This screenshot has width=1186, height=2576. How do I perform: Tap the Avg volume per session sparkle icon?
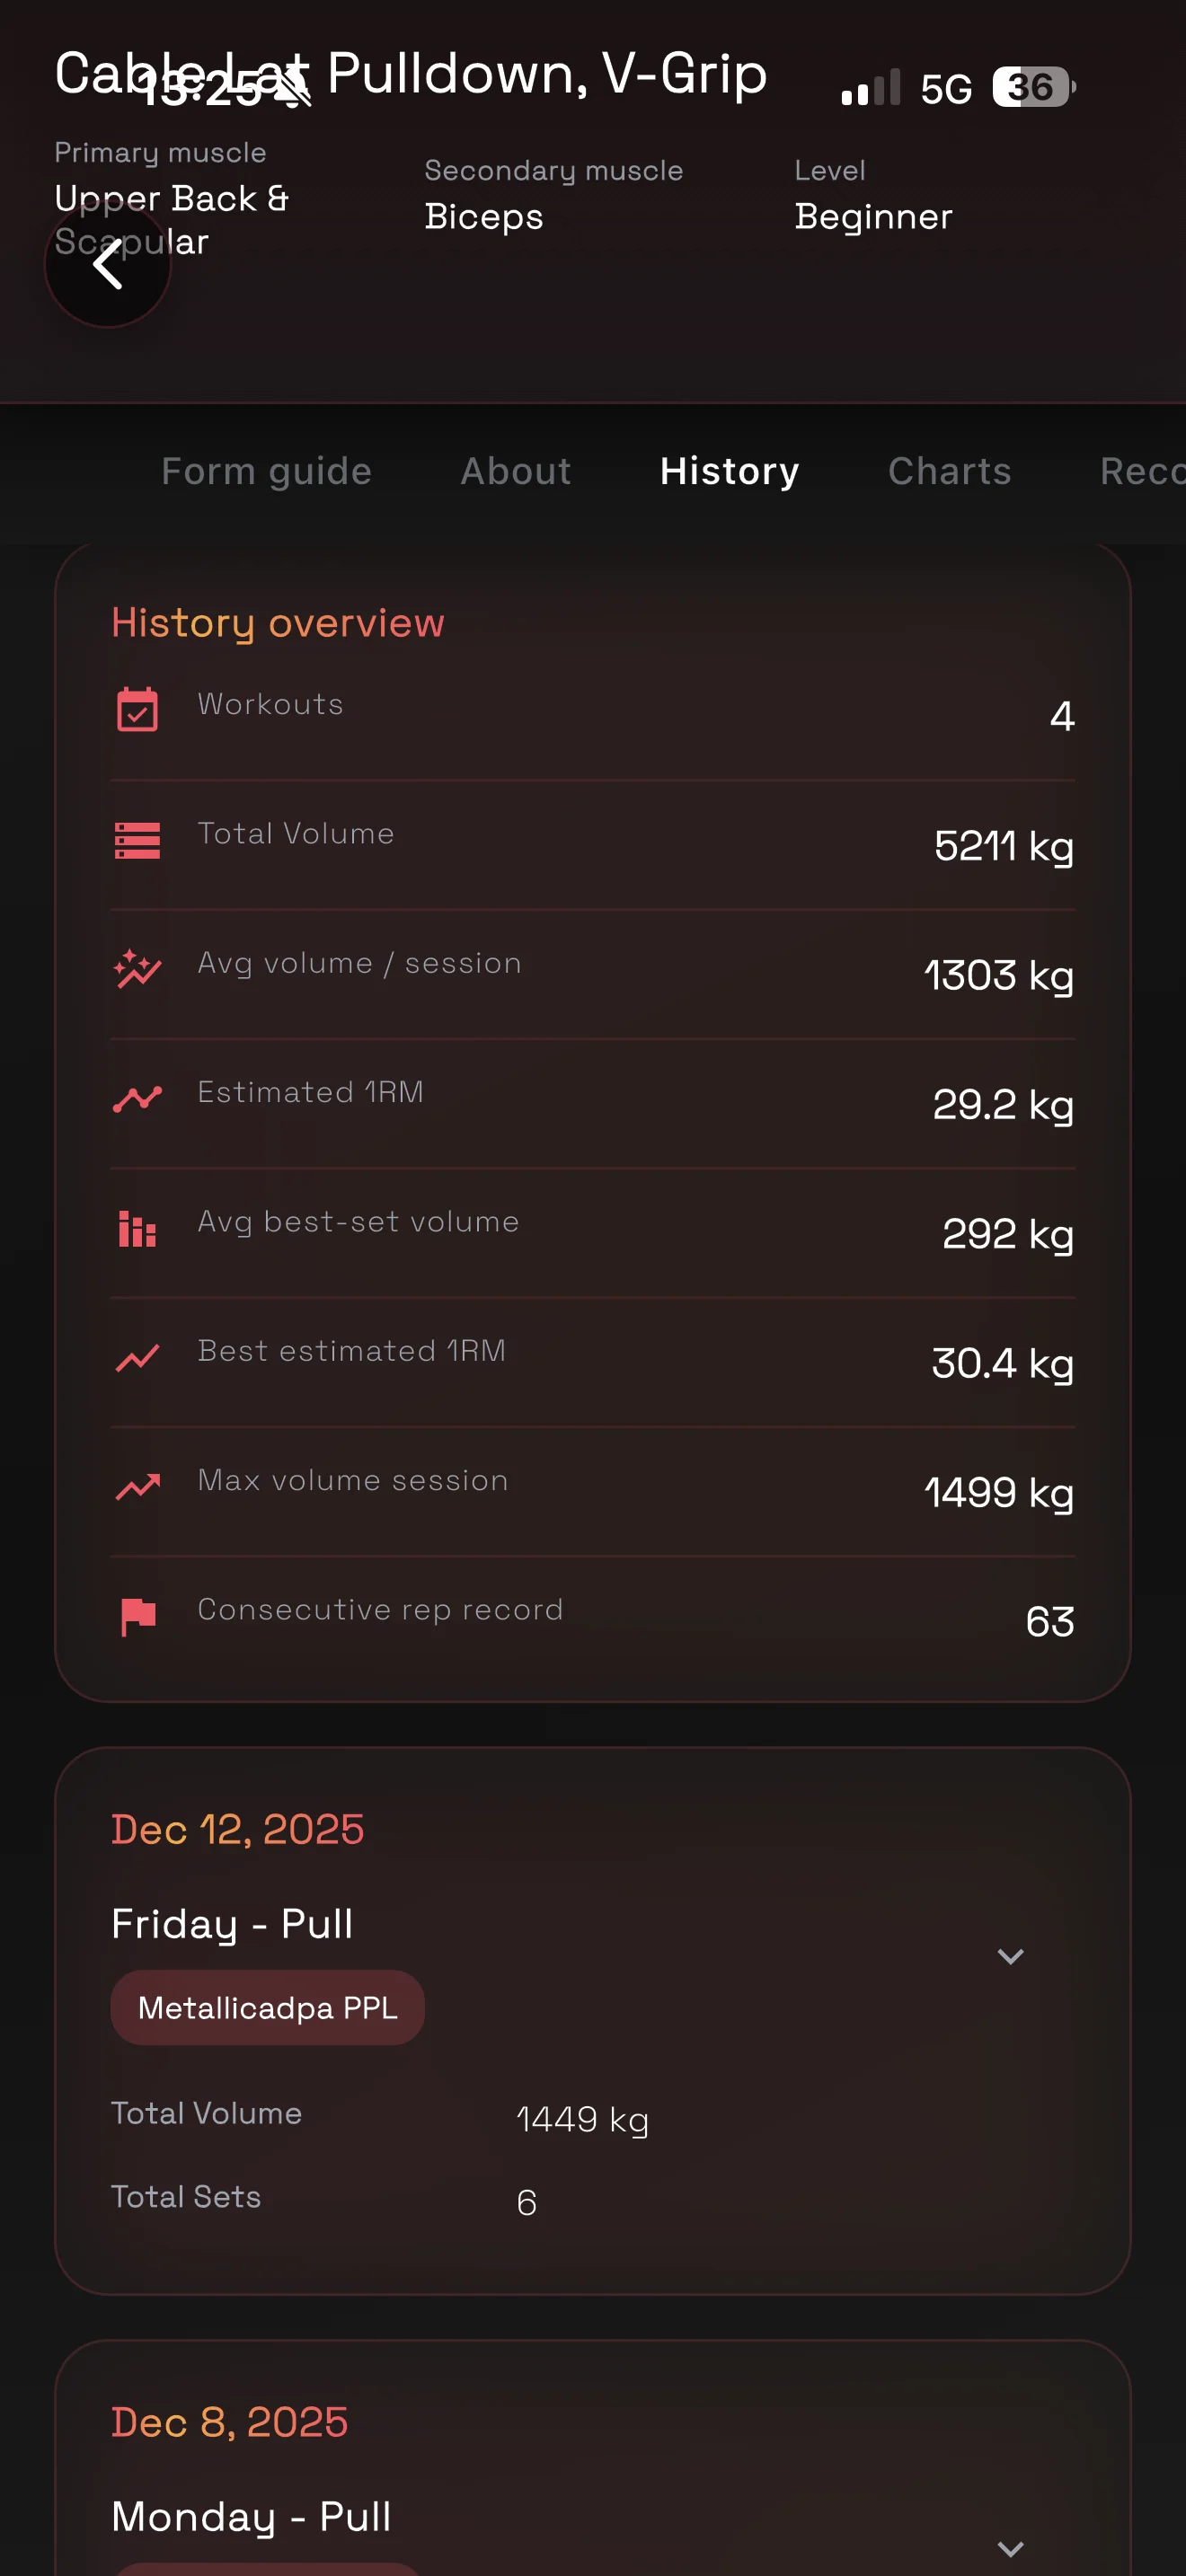tap(137, 969)
